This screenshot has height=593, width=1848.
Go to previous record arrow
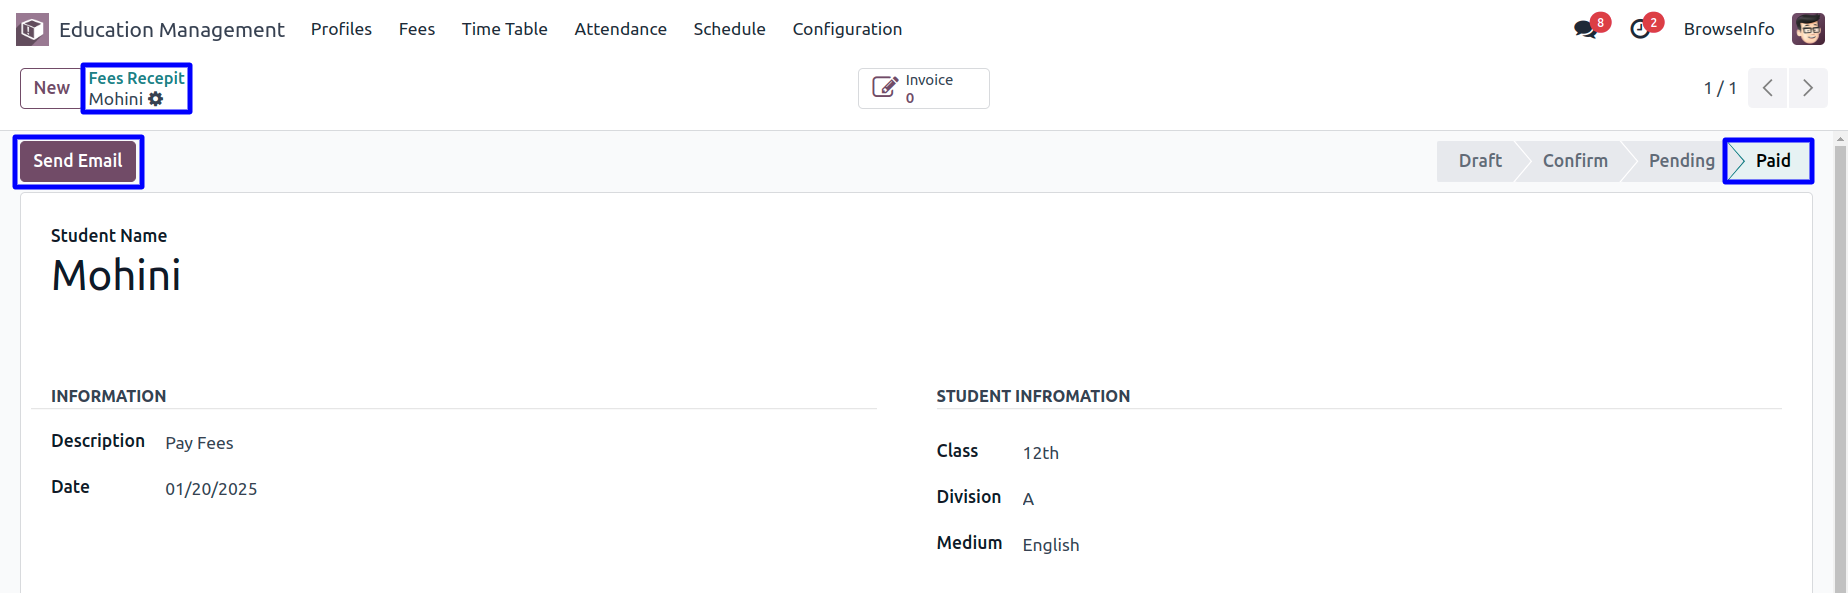[x=1768, y=88]
